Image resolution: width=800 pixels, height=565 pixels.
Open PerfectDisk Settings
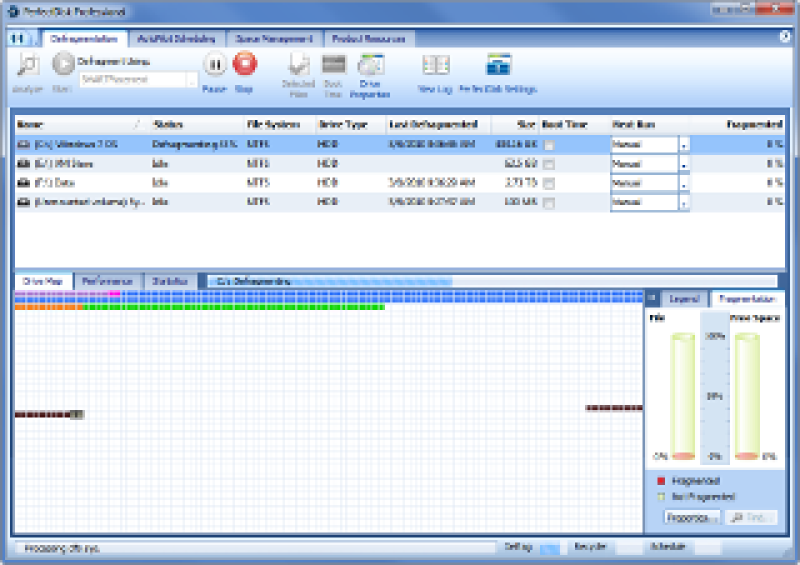click(x=498, y=65)
